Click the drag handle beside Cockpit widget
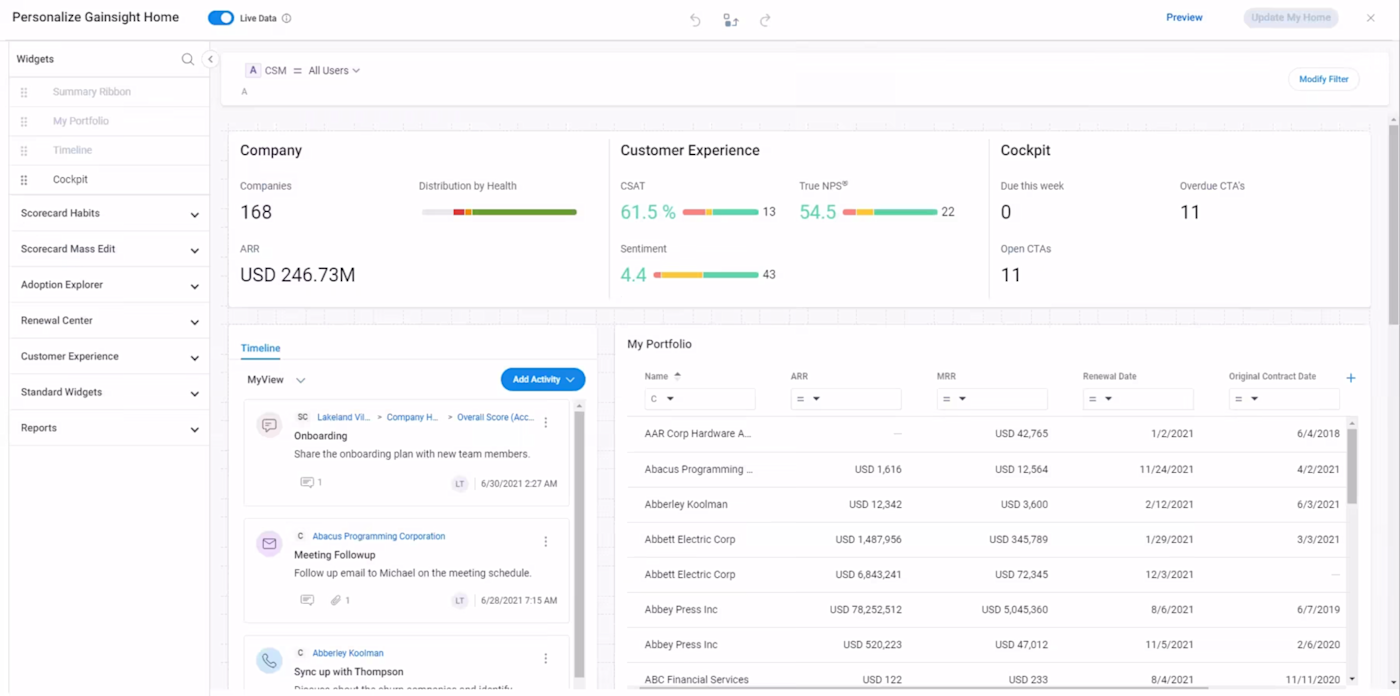This screenshot has height=696, width=1400. click(x=24, y=180)
